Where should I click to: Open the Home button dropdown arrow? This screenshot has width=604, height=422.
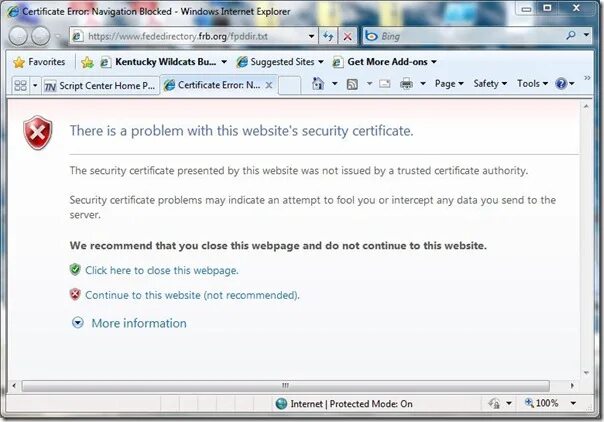[334, 84]
